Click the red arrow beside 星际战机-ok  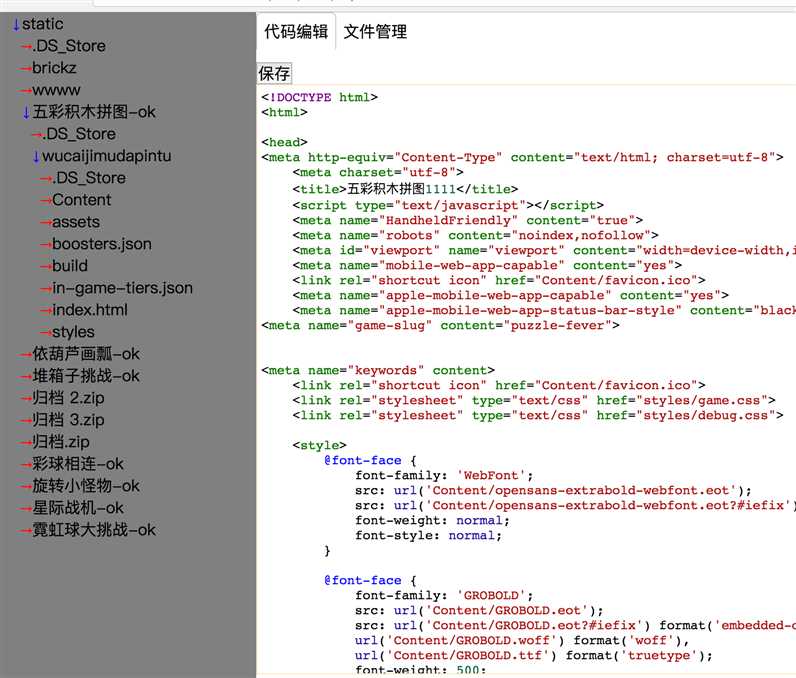click(25, 508)
